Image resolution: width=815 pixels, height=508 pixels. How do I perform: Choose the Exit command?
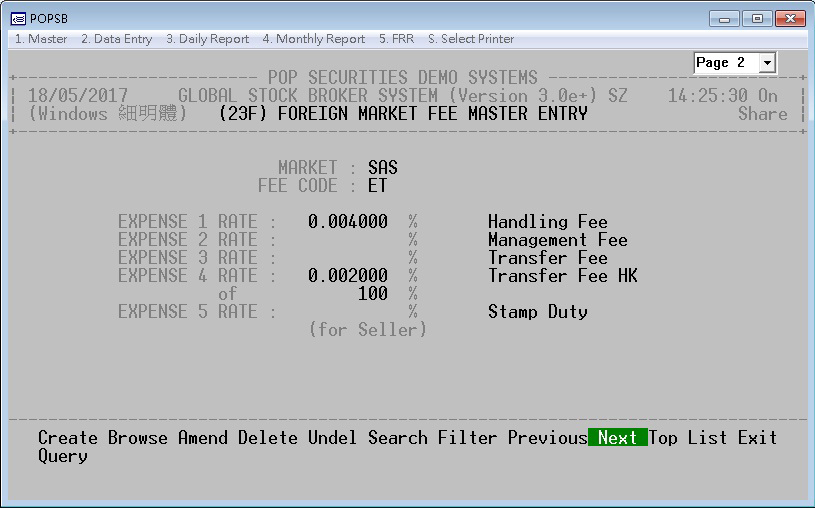coord(757,438)
